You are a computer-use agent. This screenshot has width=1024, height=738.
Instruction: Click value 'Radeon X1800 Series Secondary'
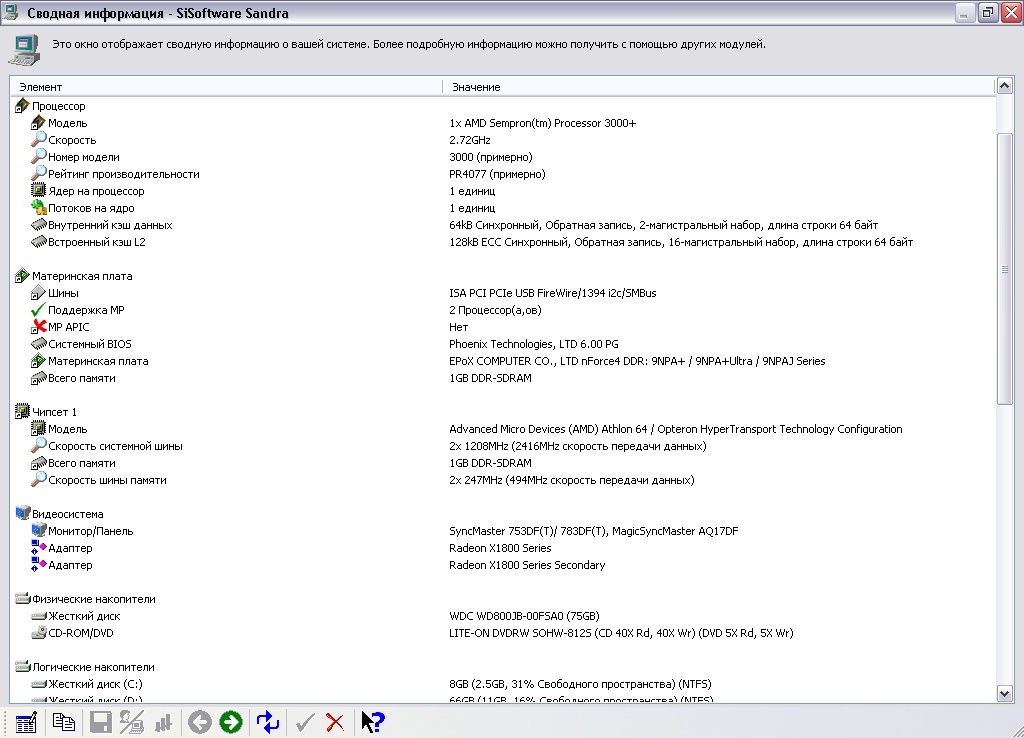527,565
